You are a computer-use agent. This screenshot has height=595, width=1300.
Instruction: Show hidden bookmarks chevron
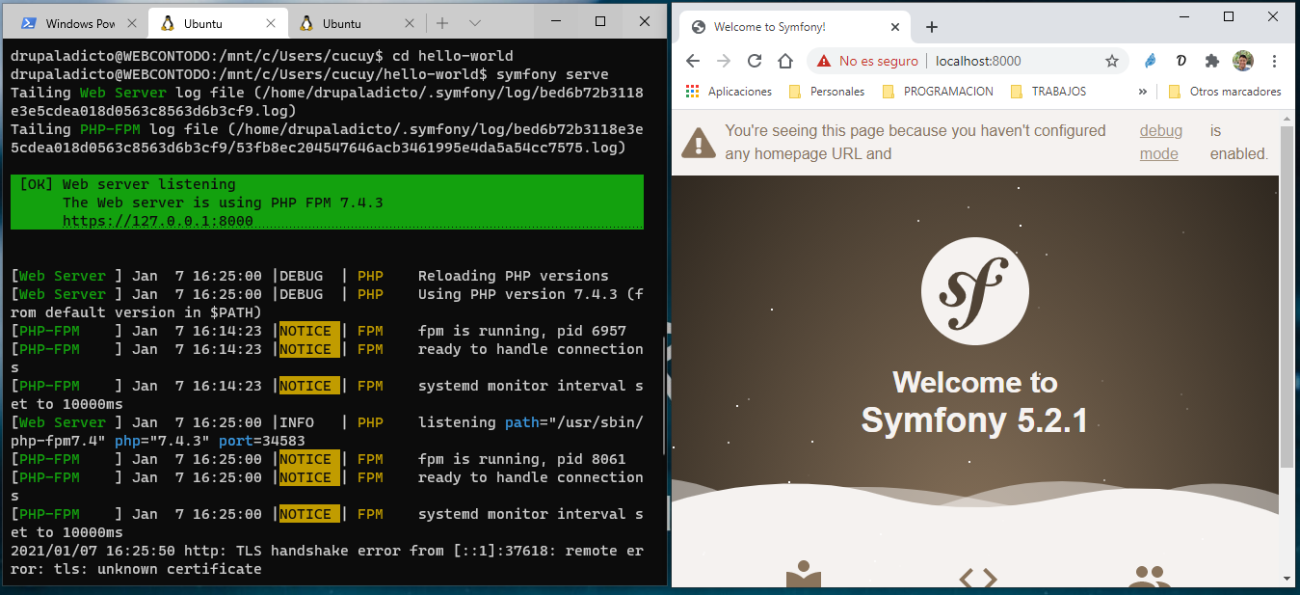pyautogui.click(x=1143, y=91)
